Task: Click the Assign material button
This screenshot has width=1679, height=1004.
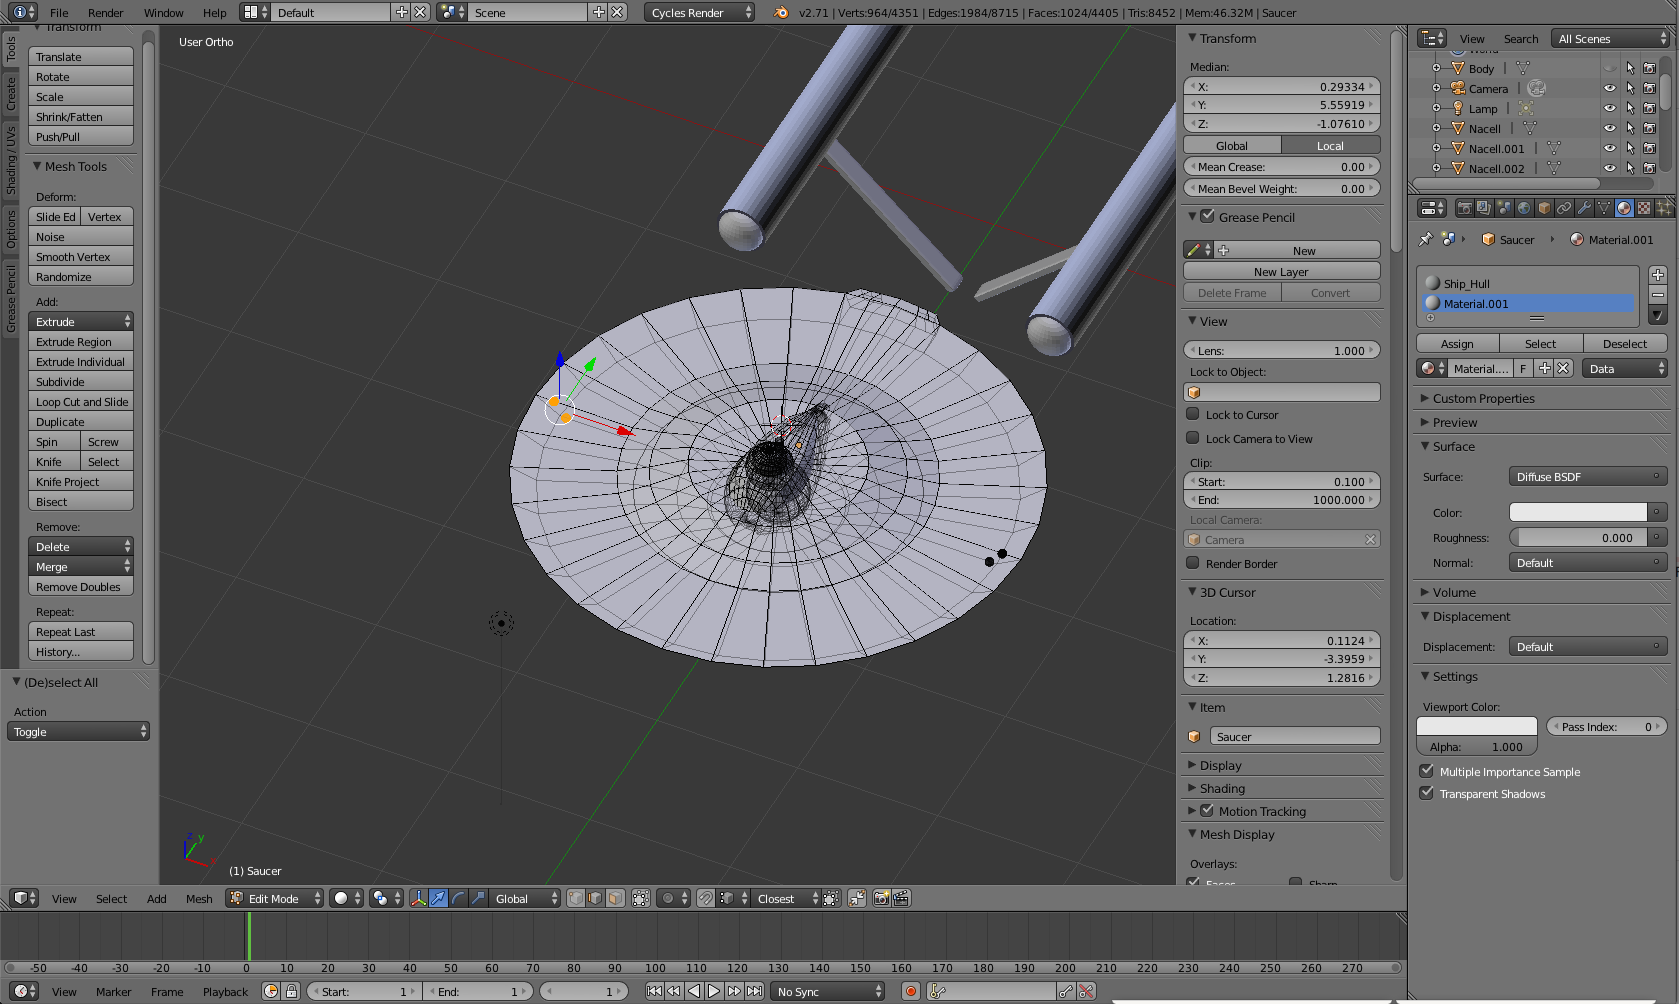Action: point(1457,343)
